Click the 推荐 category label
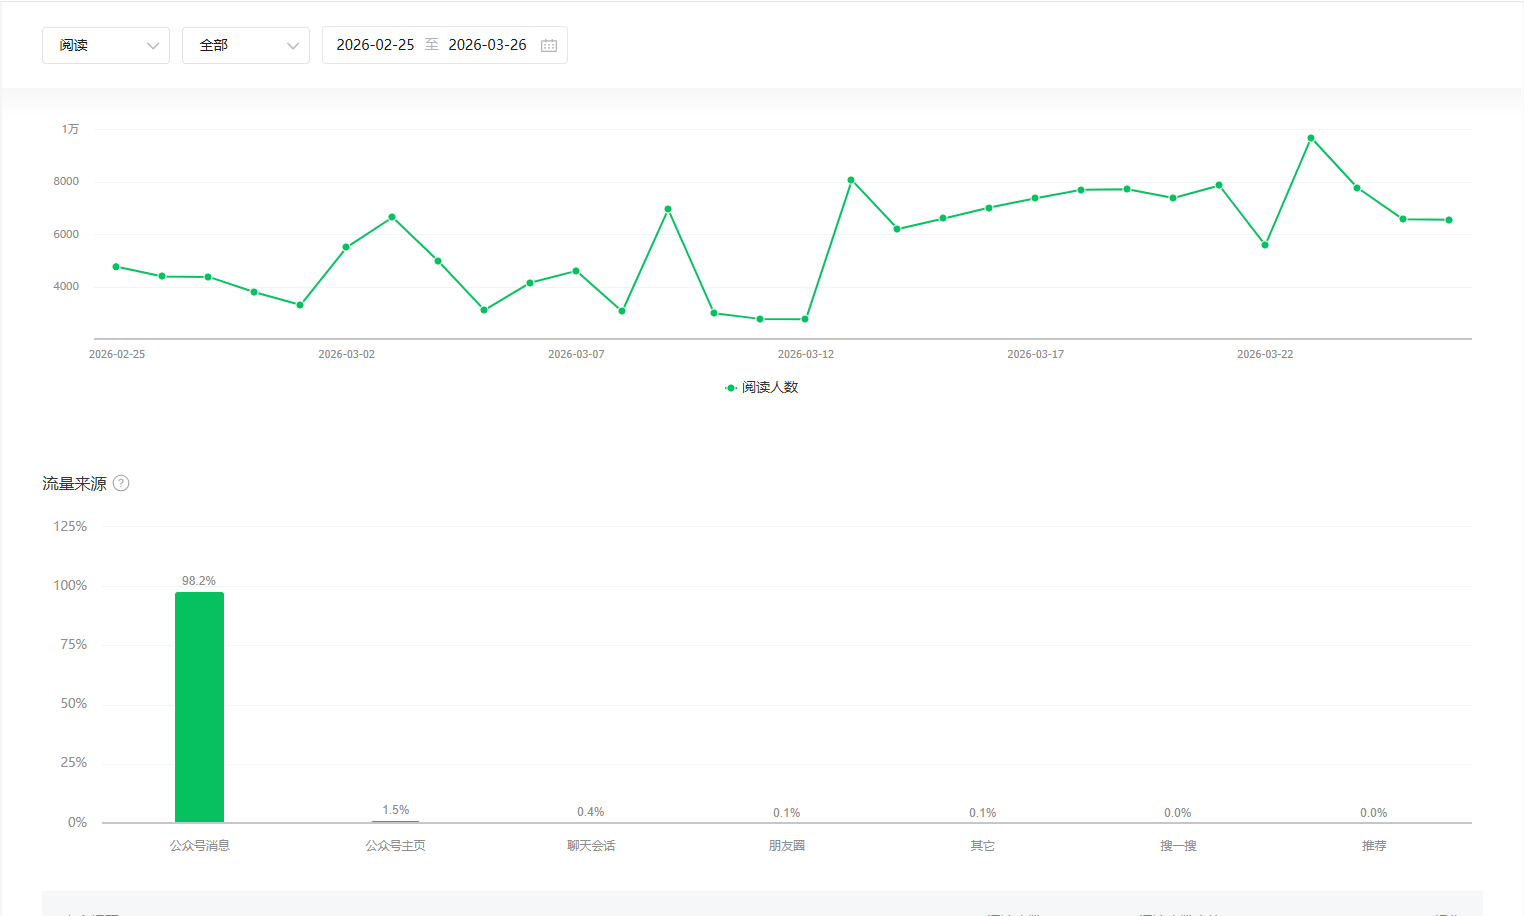Image resolution: width=1524 pixels, height=916 pixels. (1373, 845)
